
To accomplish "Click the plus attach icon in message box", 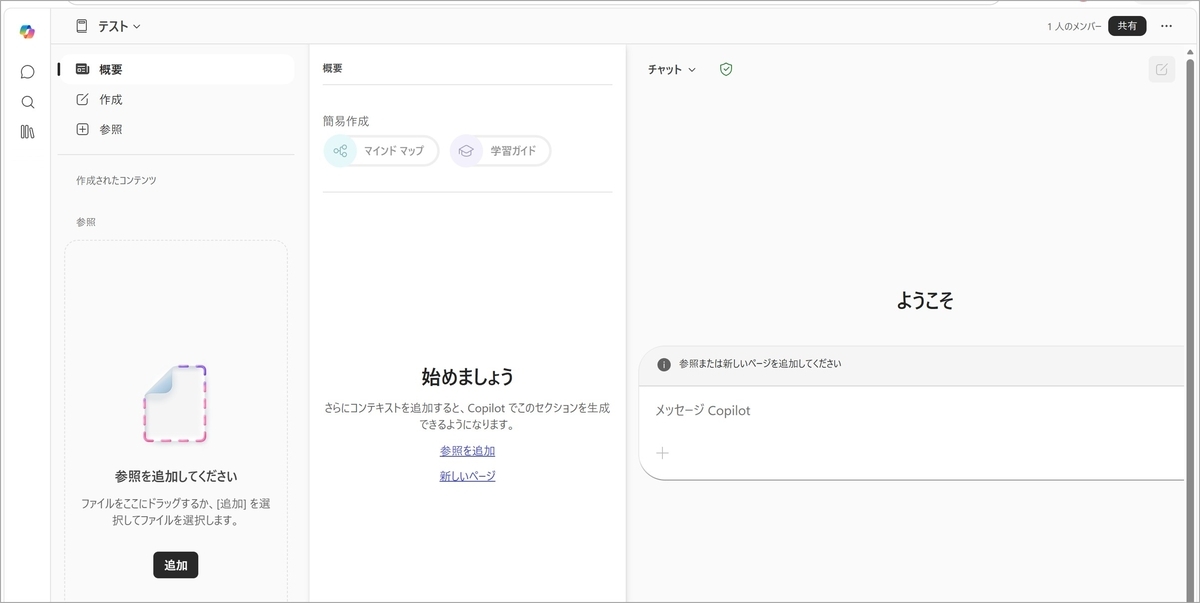I will [x=662, y=453].
